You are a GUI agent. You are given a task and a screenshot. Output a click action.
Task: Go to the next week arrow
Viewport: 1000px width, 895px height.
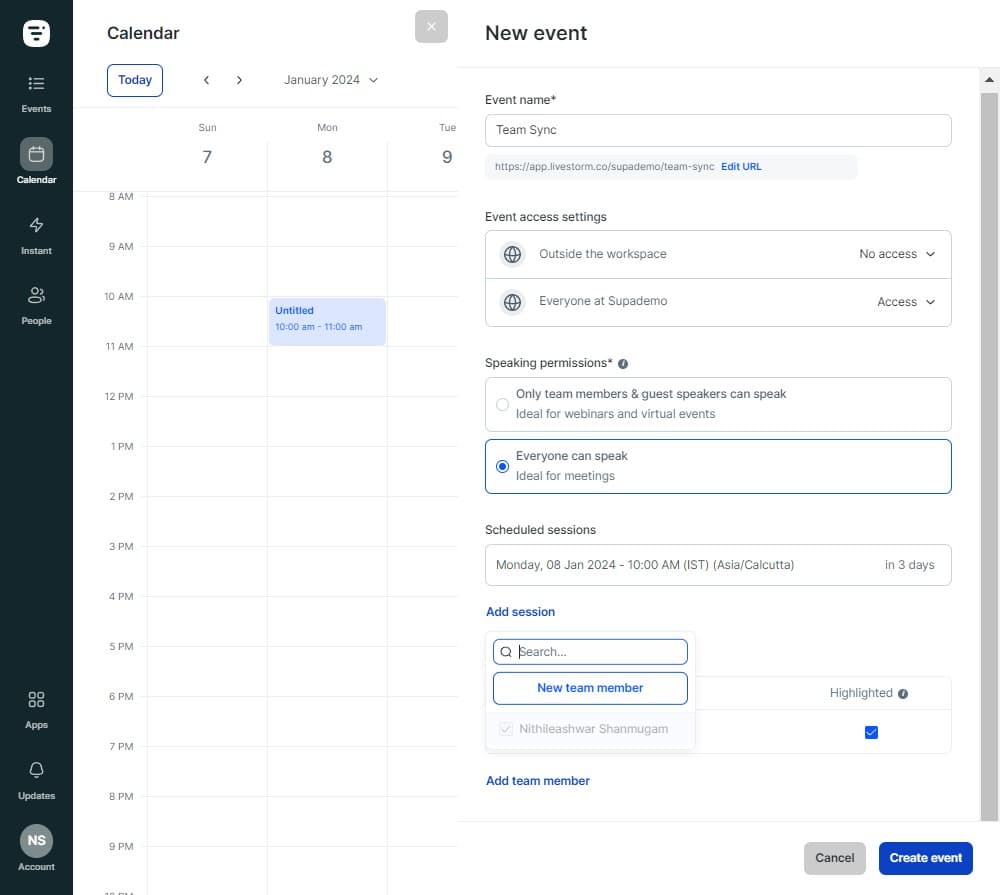(239, 80)
